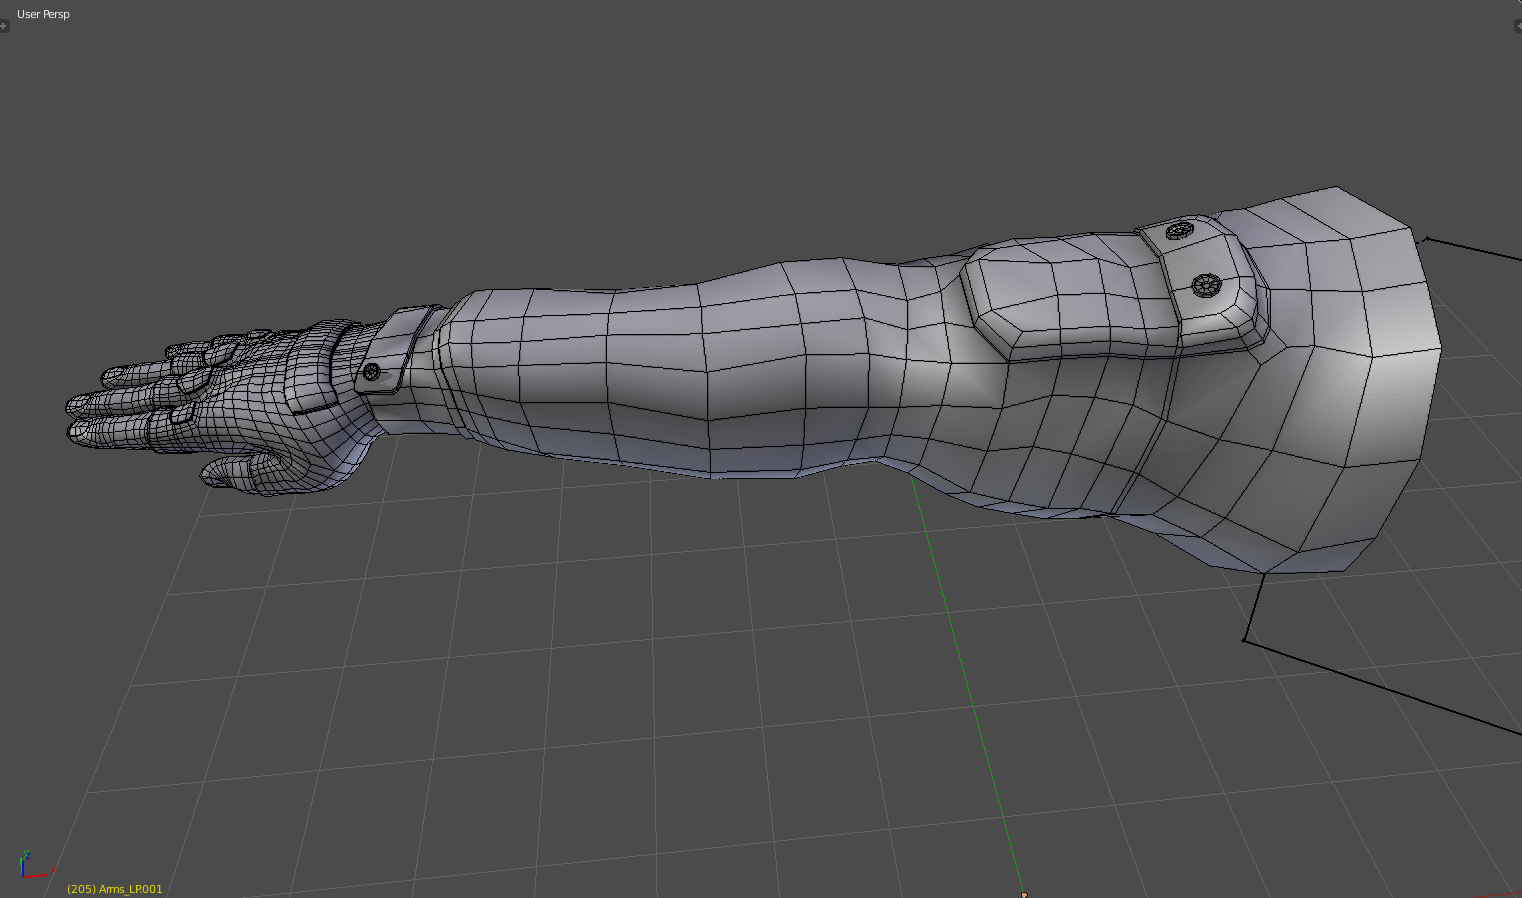Click the User Persp viewport label
The image size is (1522, 898).
[x=43, y=14]
